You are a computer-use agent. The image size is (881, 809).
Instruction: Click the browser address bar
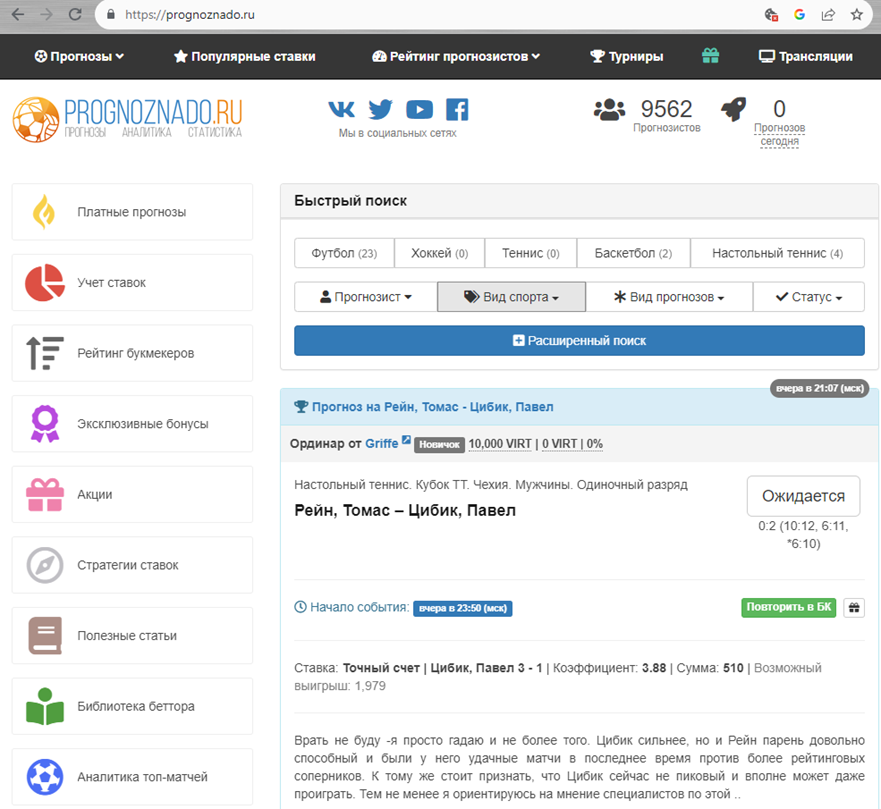pyautogui.click(x=430, y=15)
